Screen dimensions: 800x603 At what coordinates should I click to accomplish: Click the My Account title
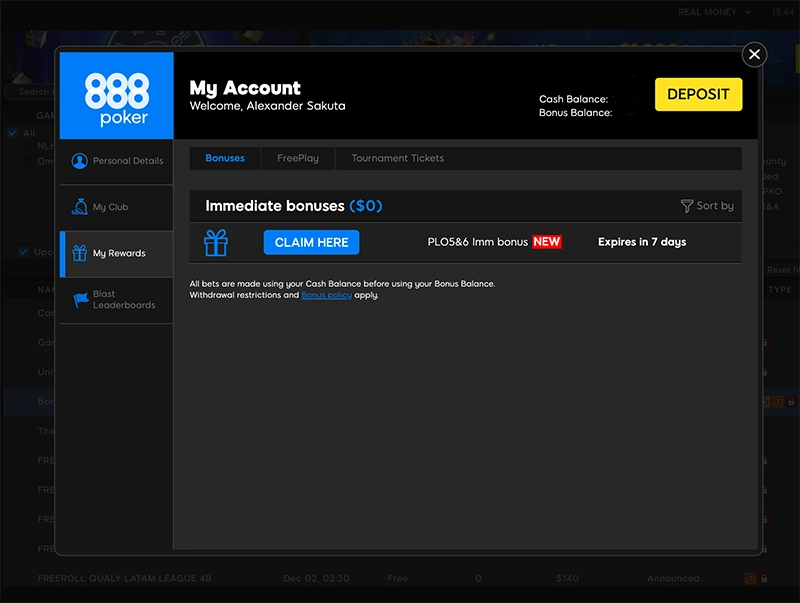[245, 88]
